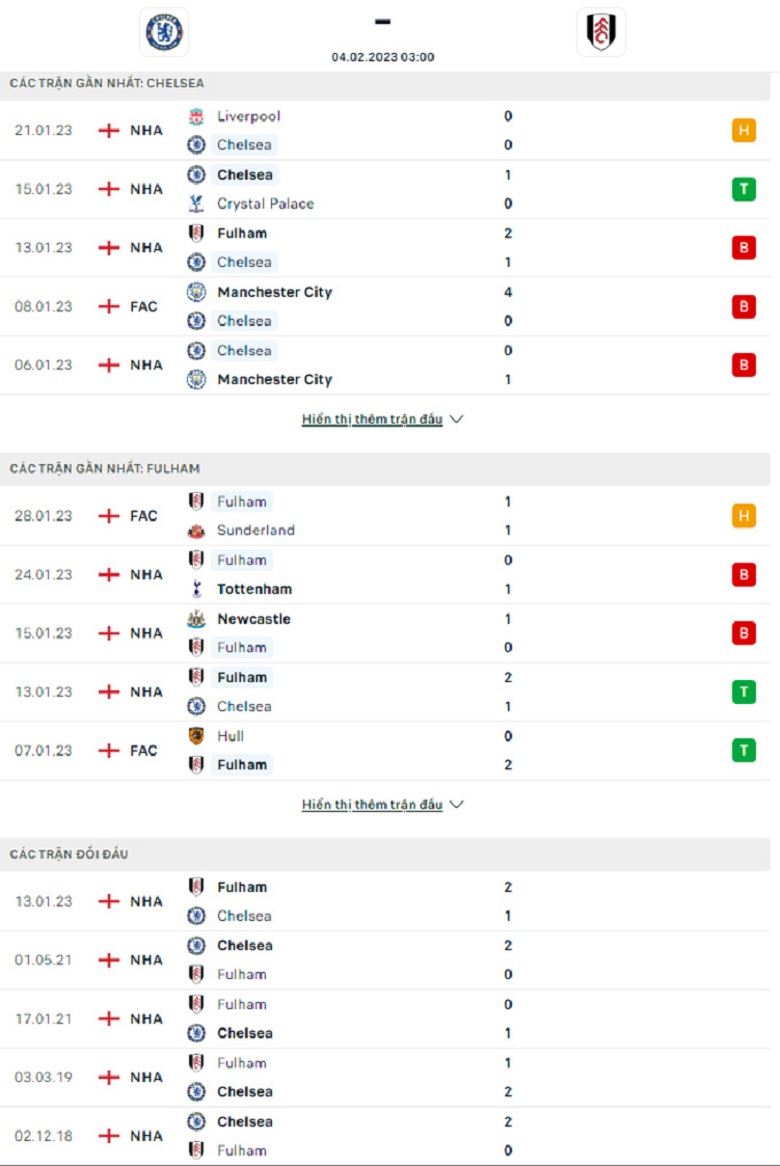The height and width of the screenshot is (1166, 780).
Task: Click red B badge for Tottenham match
Action: [x=743, y=575]
